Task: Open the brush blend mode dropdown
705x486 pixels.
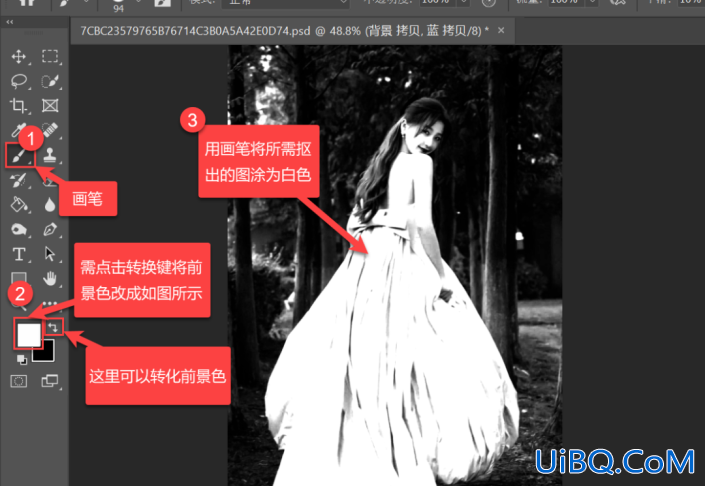Action: click(x=286, y=3)
